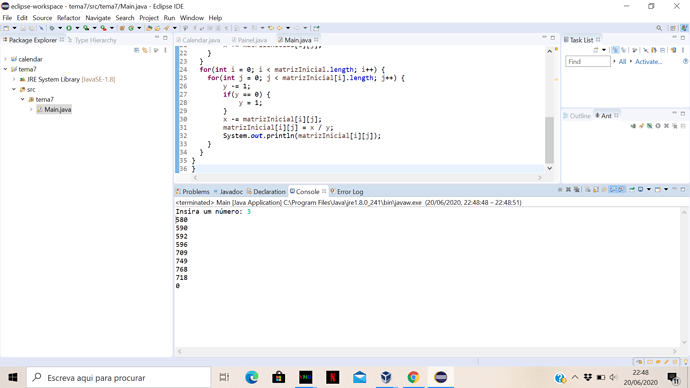Open Eclipse from the Windows taskbar

point(440,377)
